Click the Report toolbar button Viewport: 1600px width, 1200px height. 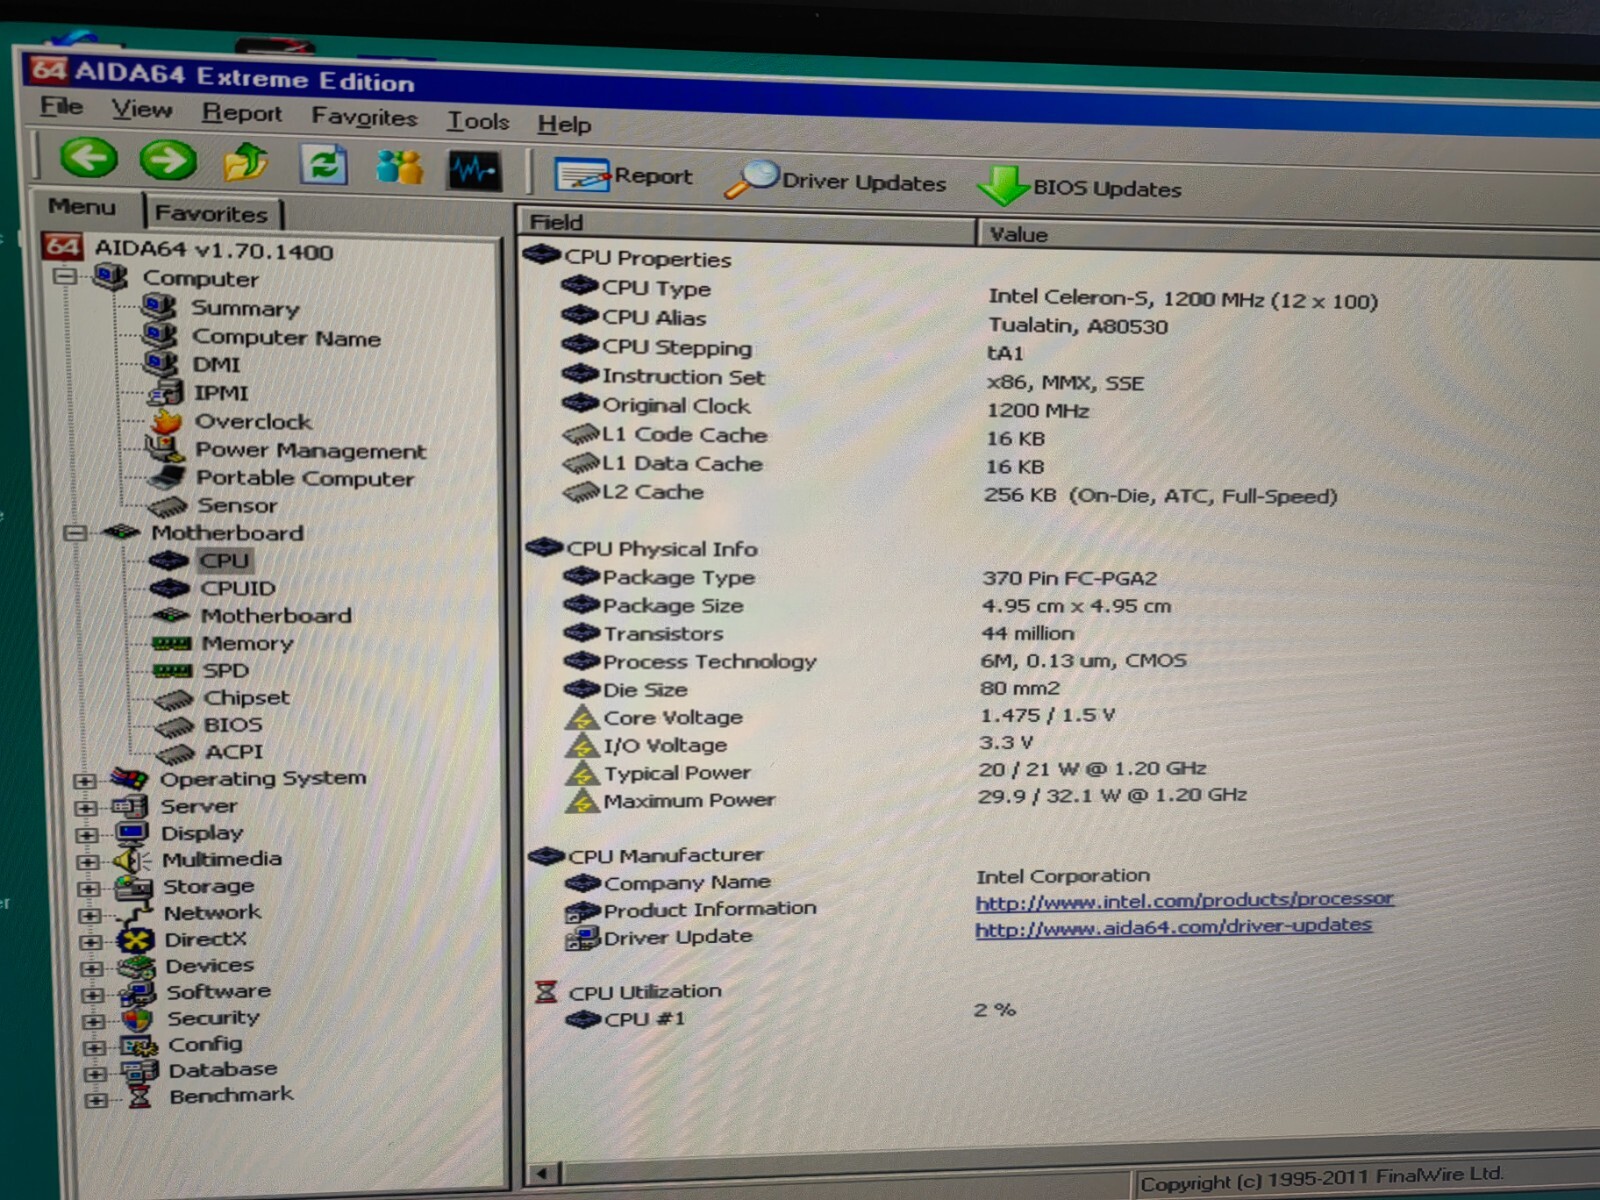point(623,176)
